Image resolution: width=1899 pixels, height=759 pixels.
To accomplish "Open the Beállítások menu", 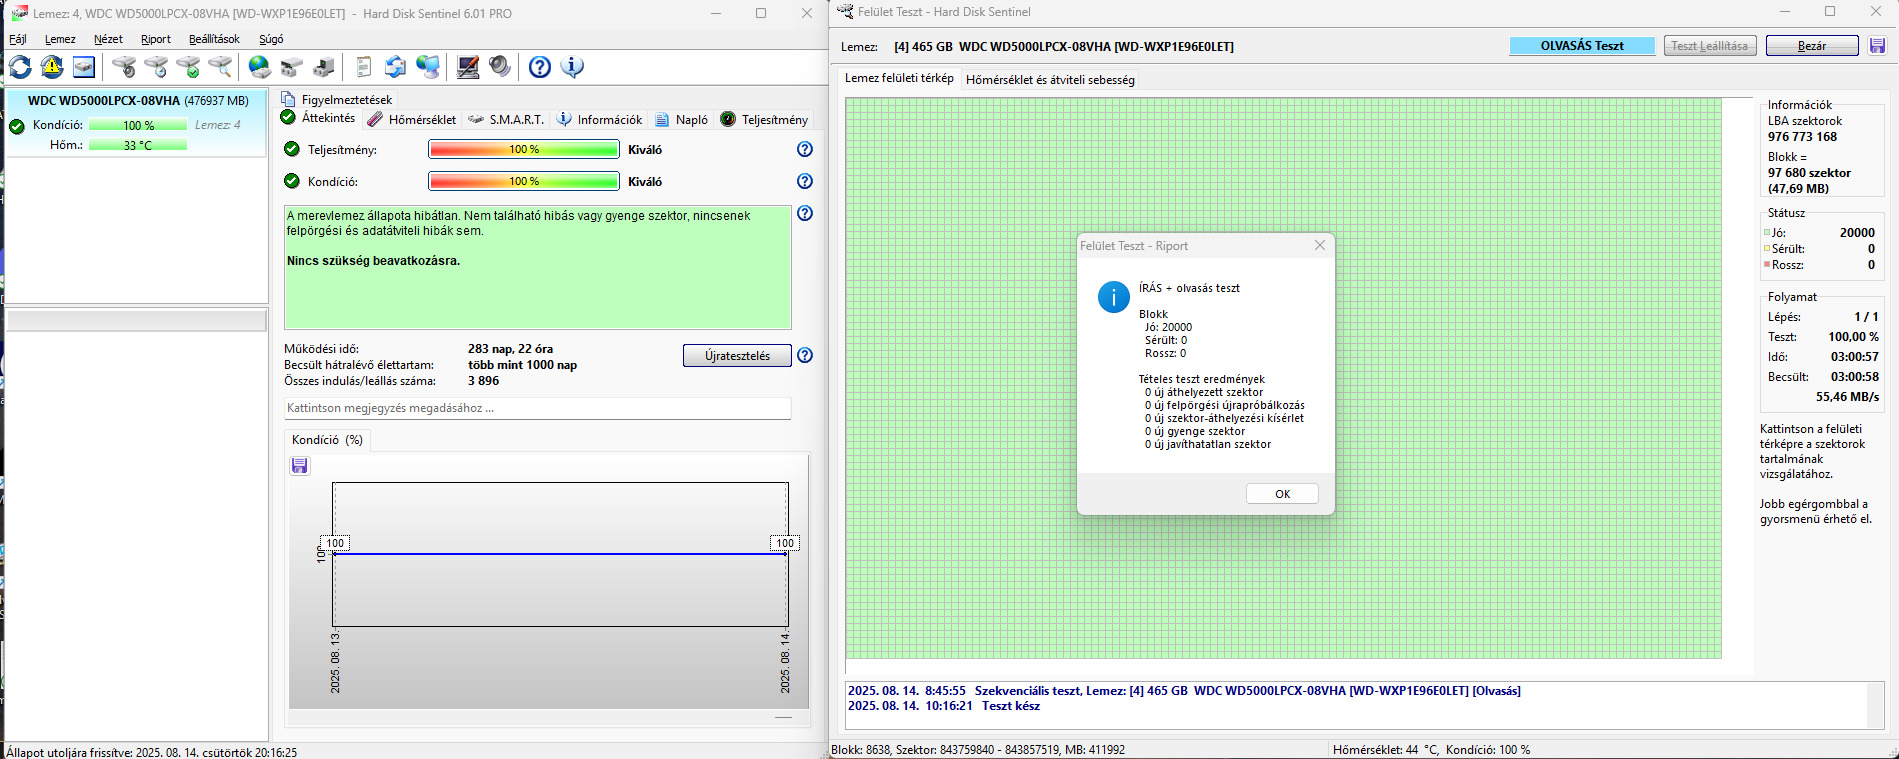I will coord(214,39).
